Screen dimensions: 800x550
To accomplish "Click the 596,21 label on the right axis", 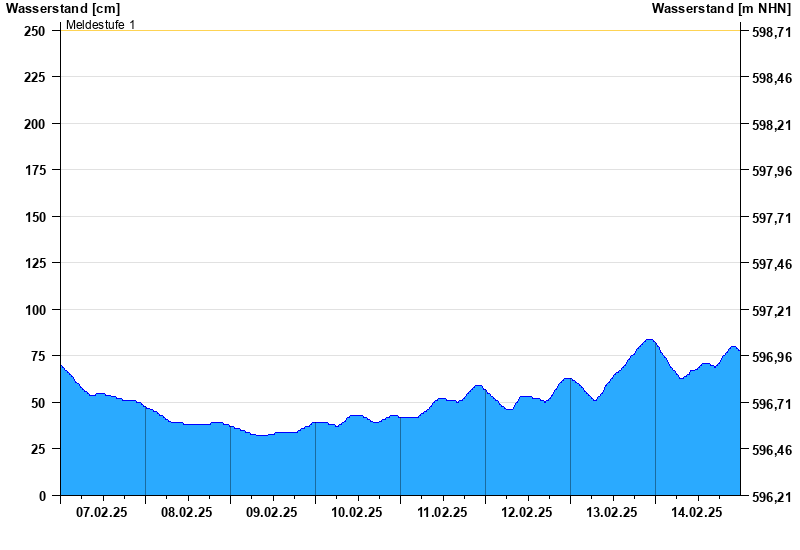I will [771, 497].
